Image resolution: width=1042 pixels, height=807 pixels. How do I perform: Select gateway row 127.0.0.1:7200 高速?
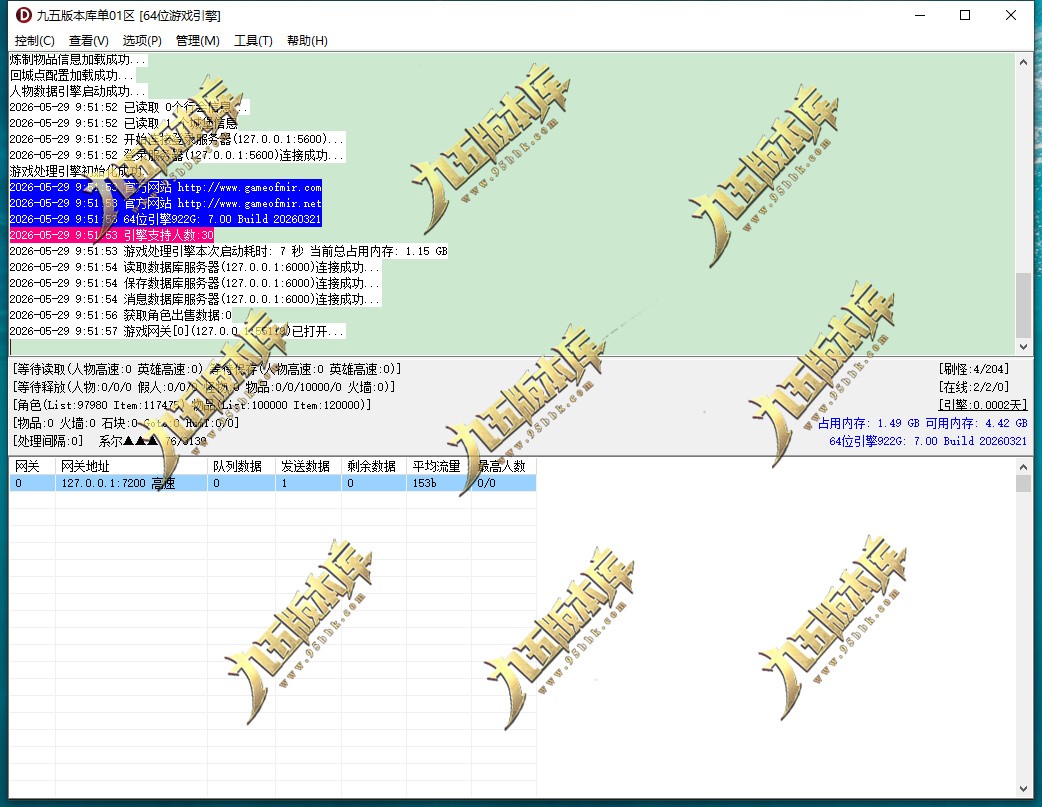click(272, 483)
